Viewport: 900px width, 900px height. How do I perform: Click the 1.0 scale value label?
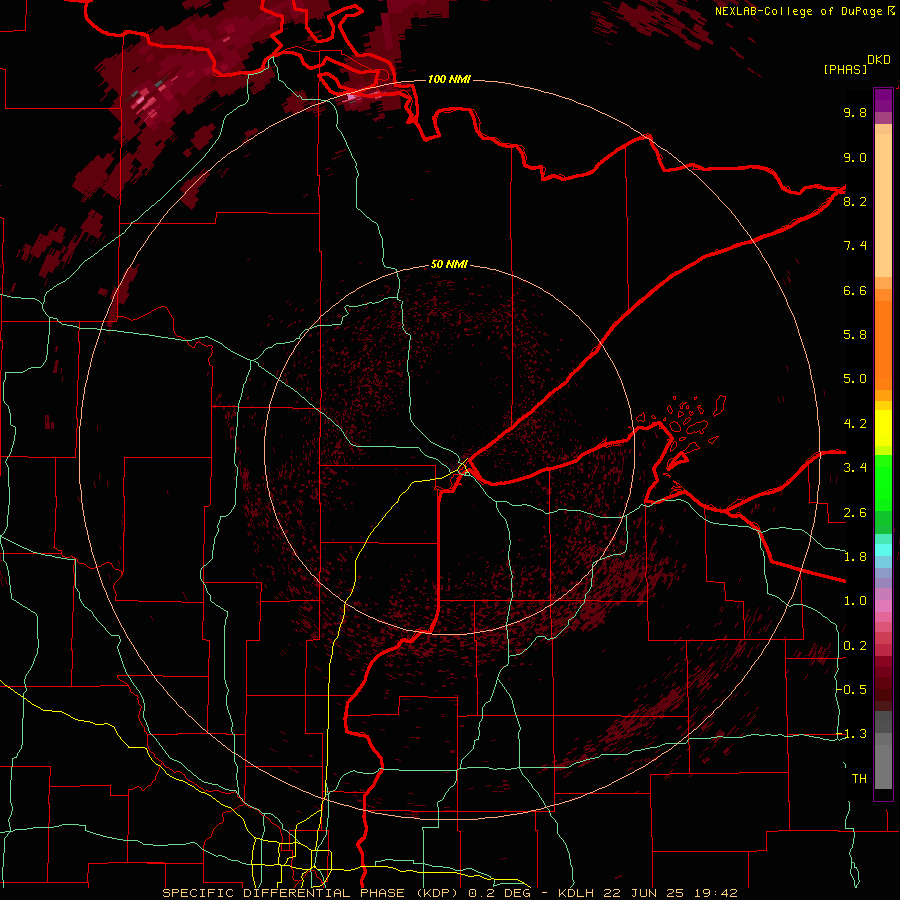pyautogui.click(x=855, y=601)
